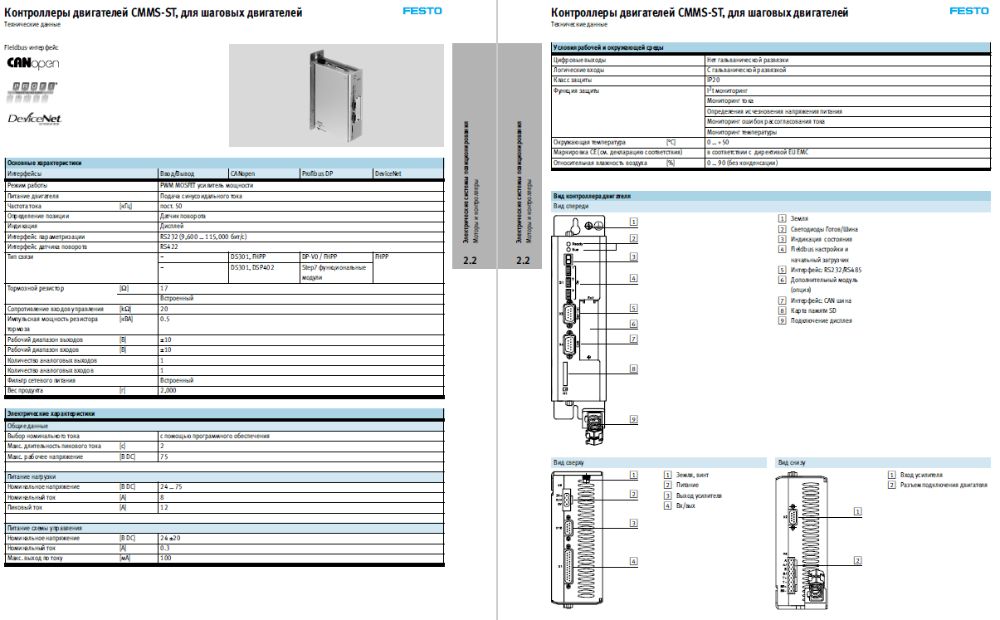Select the 'Ввод/Вывод' column header
The width and height of the screenshot is (1000, 620).
pyautogui.click(x=177, y=173)
